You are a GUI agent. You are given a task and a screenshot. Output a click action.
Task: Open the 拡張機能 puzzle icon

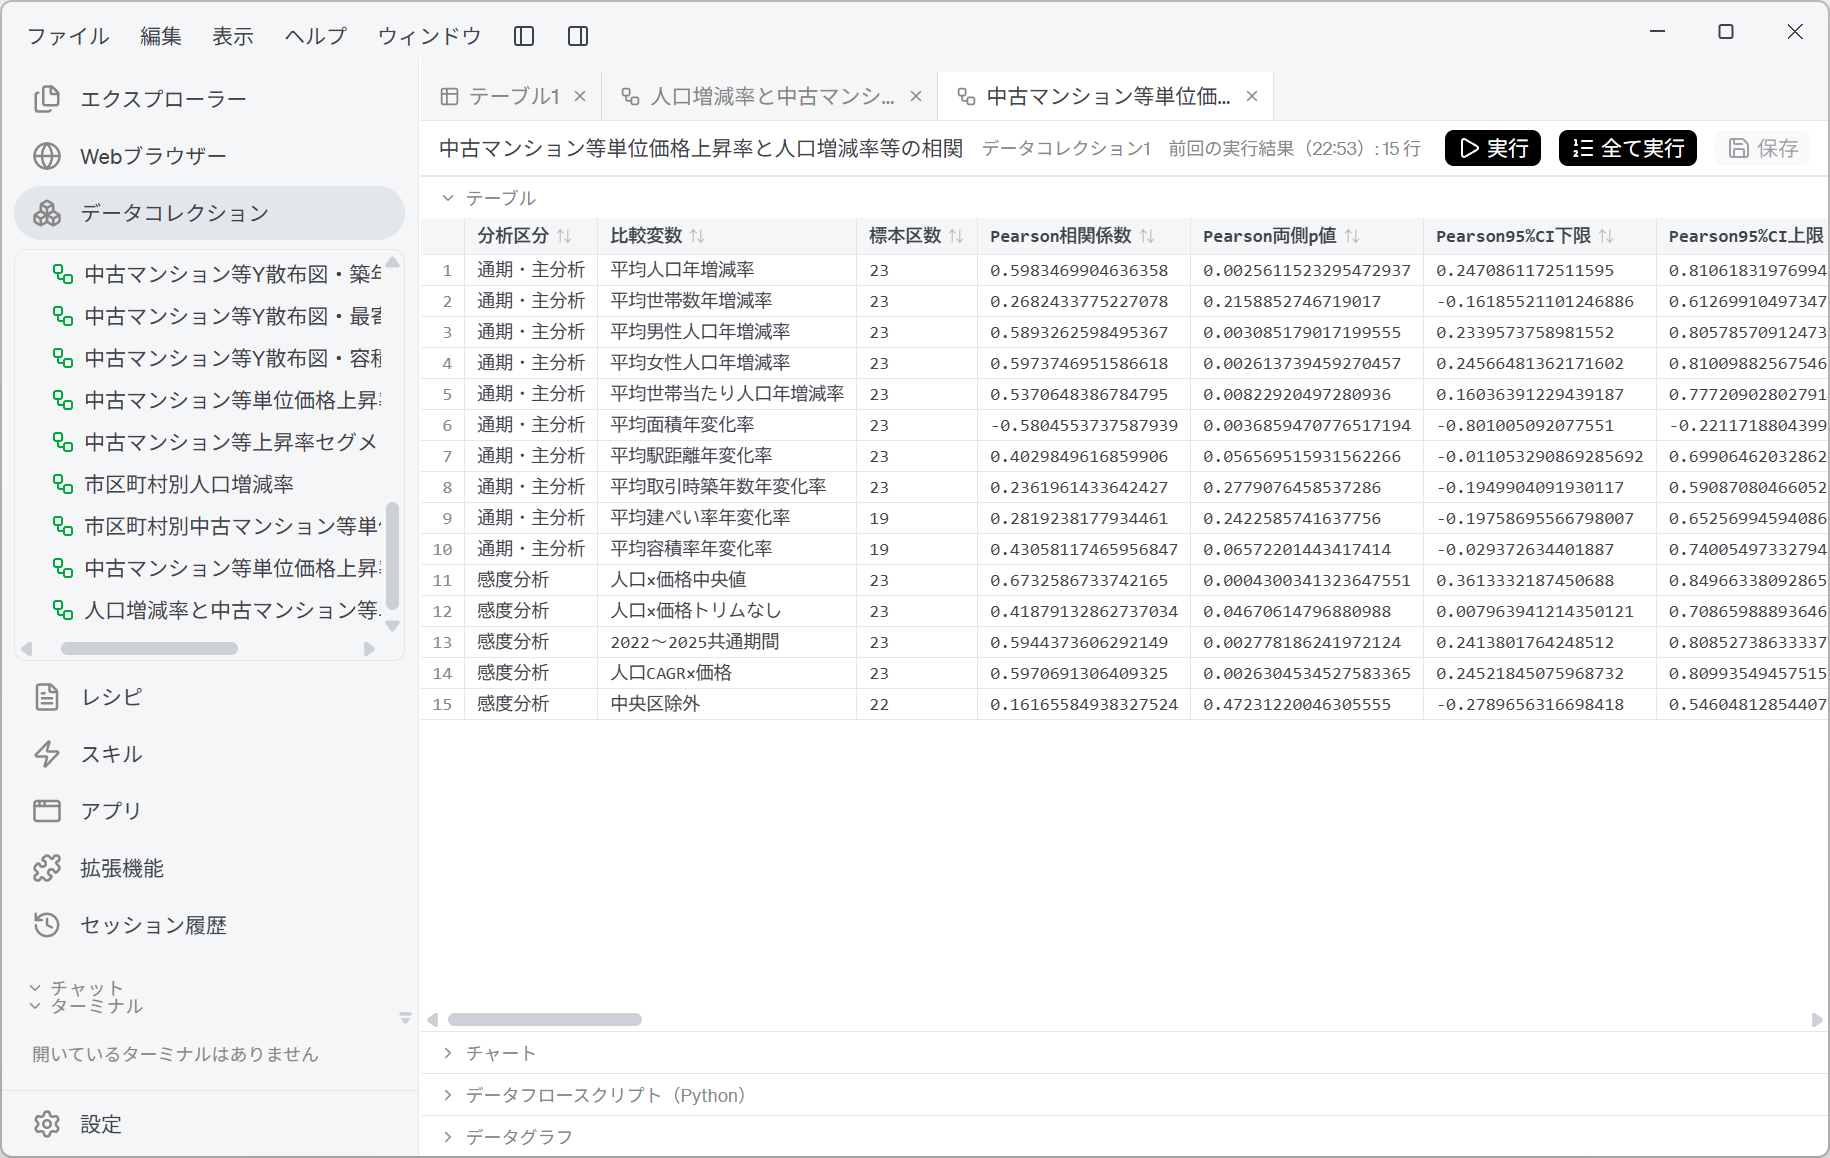pyautogui.click(x=47, y=868)
